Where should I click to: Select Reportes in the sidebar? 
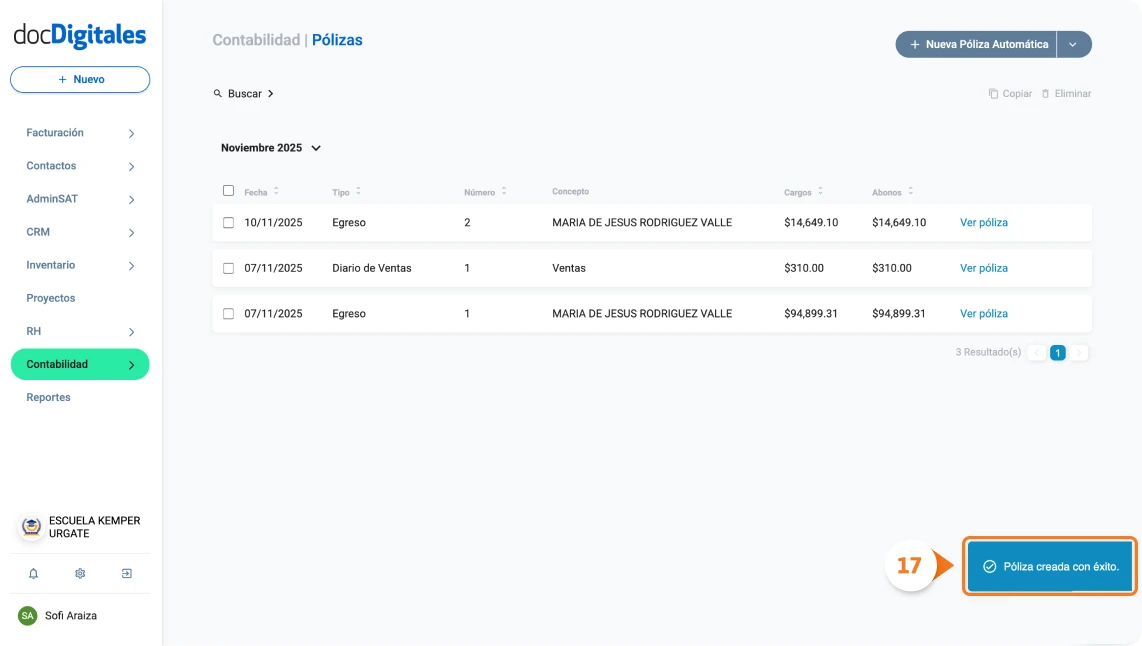(x=48, y=397)
